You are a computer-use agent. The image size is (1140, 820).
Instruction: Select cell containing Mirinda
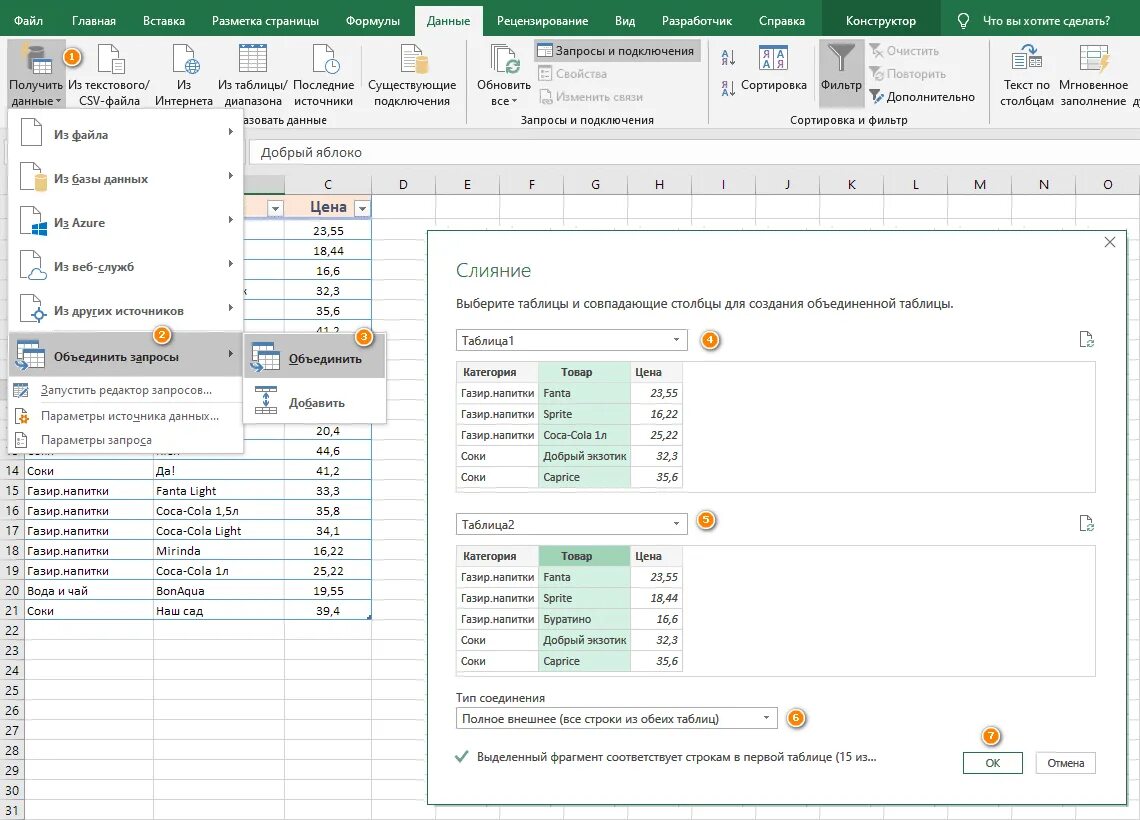click(x=218, y=551)
